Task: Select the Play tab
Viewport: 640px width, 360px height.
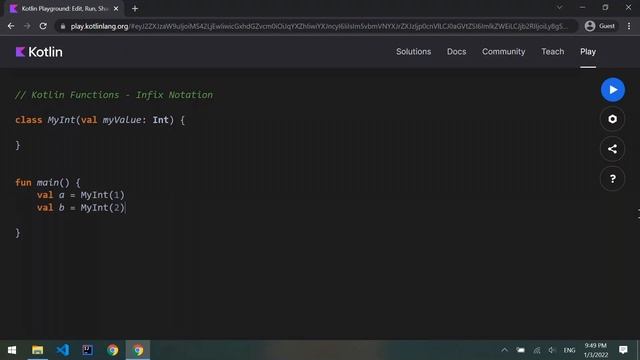Action: pyautogui.click(x=588, y=51)
